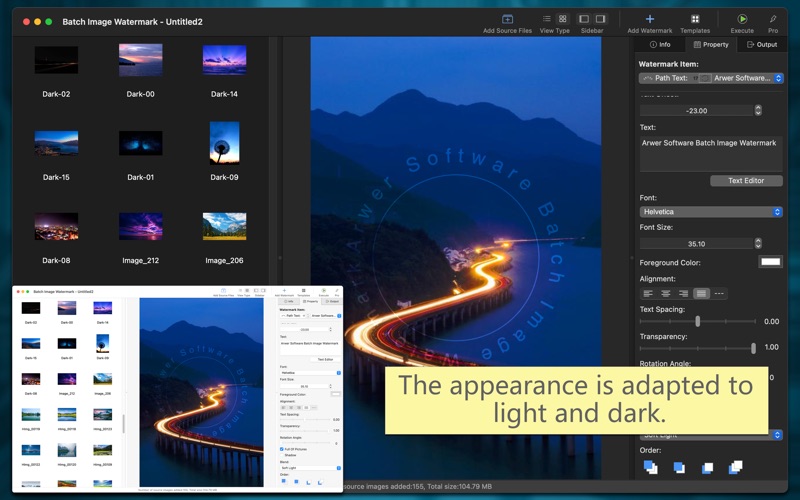The width and height of the screenshot is (800, 500).
Task: Click first Order icon in light-mode window
Action: point(284,481)
